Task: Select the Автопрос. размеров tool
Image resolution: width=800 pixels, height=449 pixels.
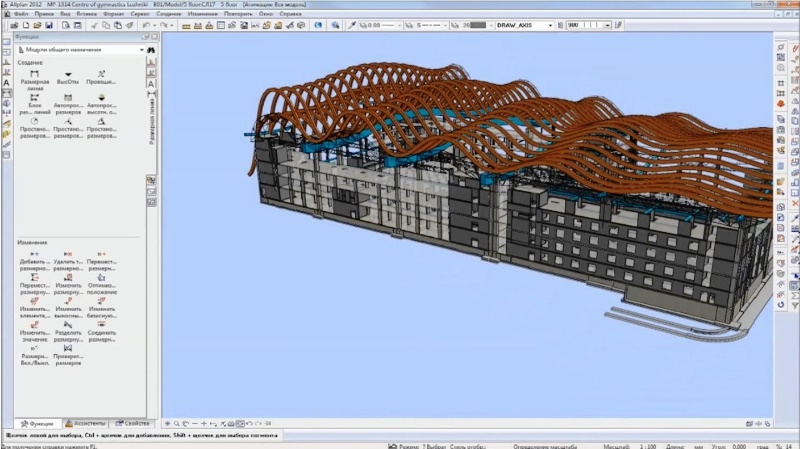Action: pos(68,104)
